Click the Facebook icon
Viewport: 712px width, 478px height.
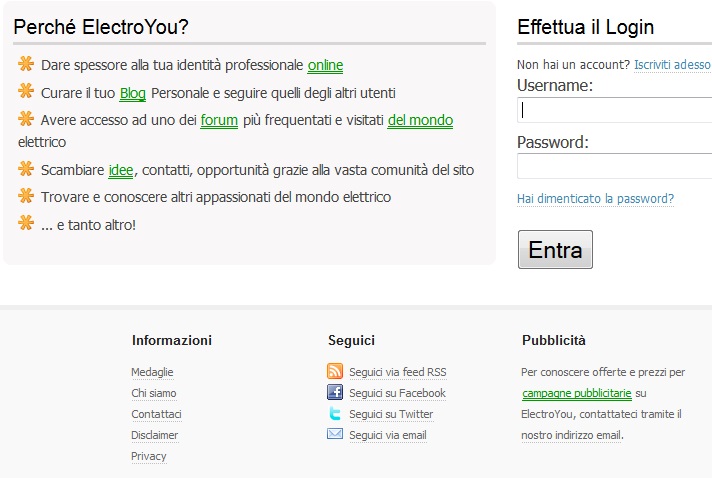pyautogui.click(x=335, y=393)
